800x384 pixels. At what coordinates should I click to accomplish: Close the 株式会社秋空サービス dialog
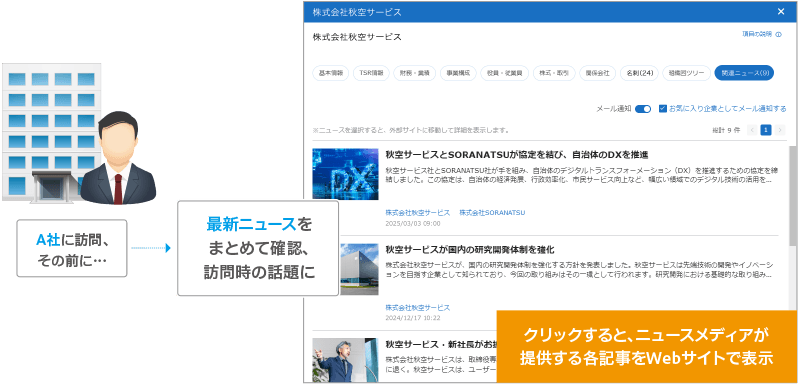[x=781, y=12]
